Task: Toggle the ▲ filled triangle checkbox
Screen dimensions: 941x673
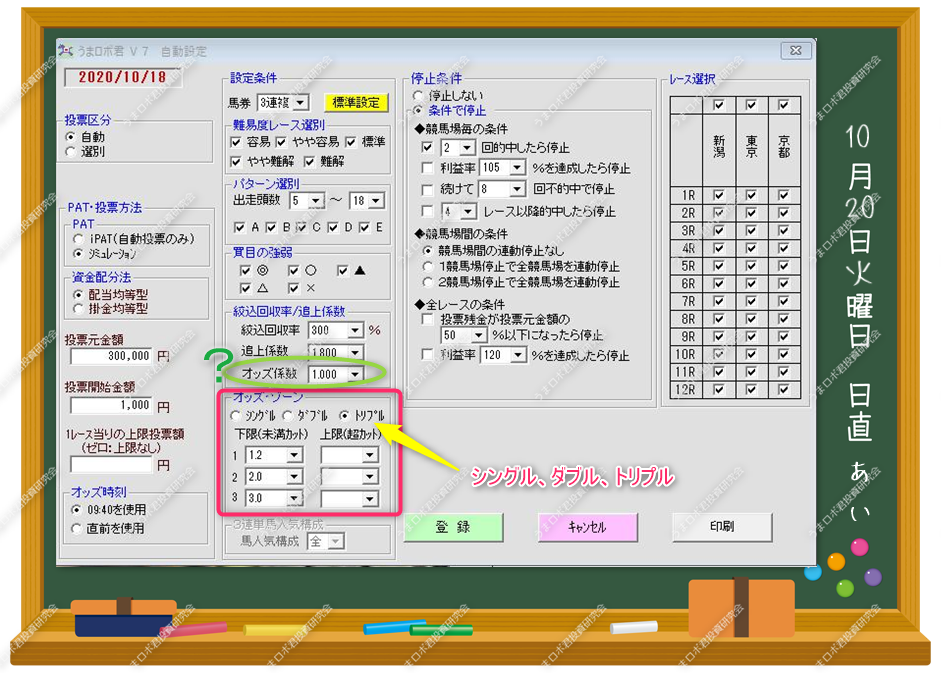Action: 343,271
